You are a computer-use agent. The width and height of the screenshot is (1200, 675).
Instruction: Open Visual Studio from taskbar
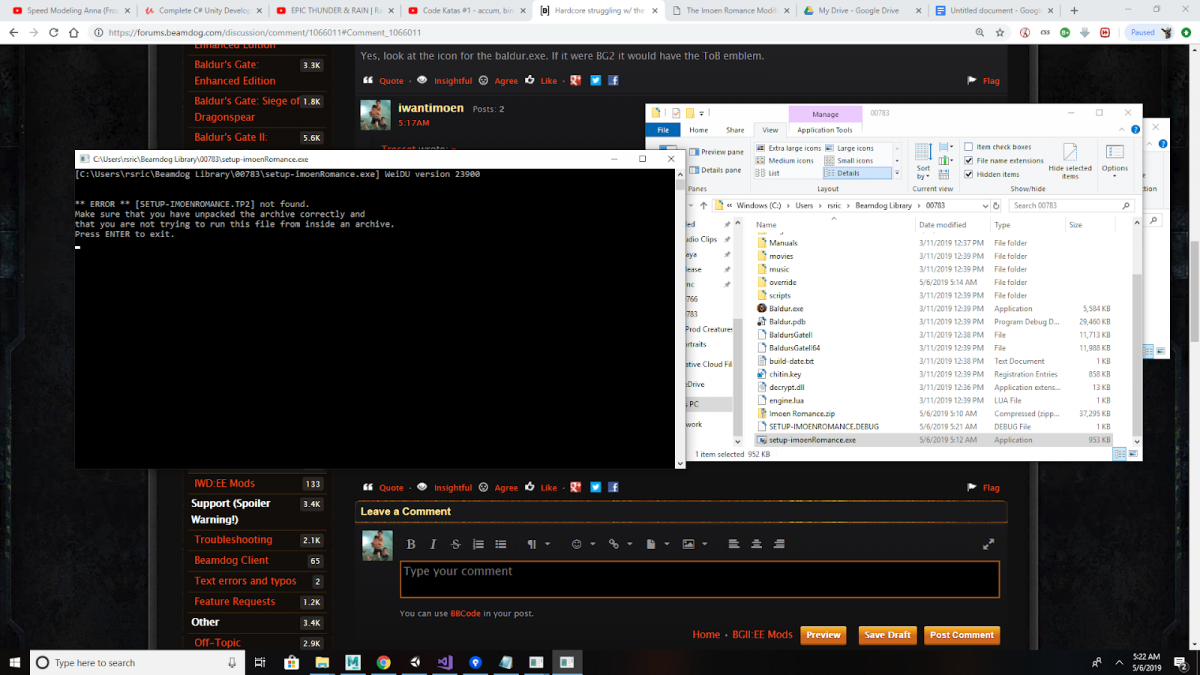[x=445, y=662]
